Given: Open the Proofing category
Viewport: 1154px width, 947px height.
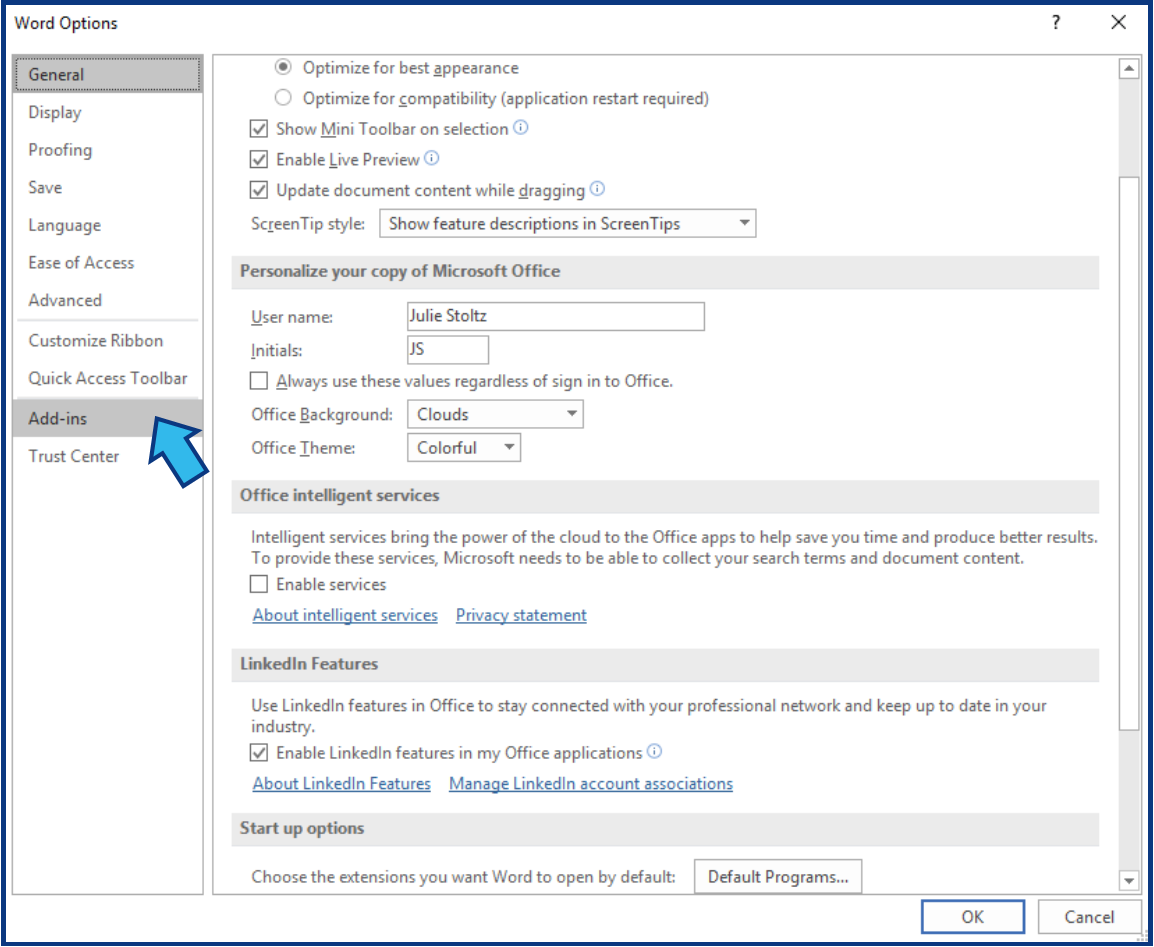Looking at the screenshot, I should (x=107, y=149).
